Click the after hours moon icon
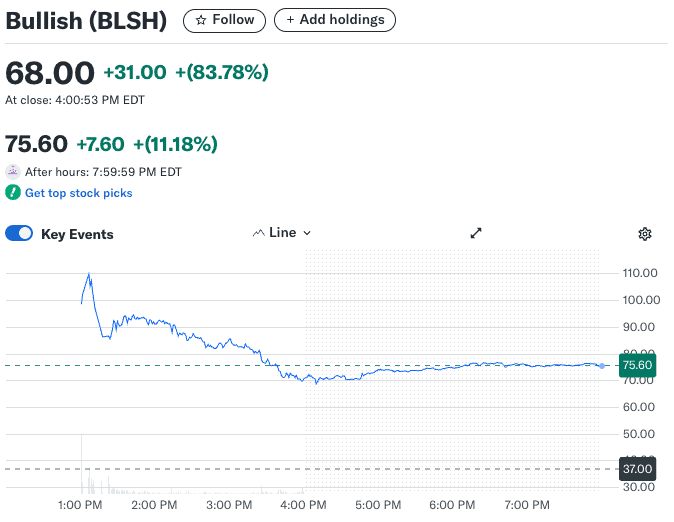 (13, 172)
